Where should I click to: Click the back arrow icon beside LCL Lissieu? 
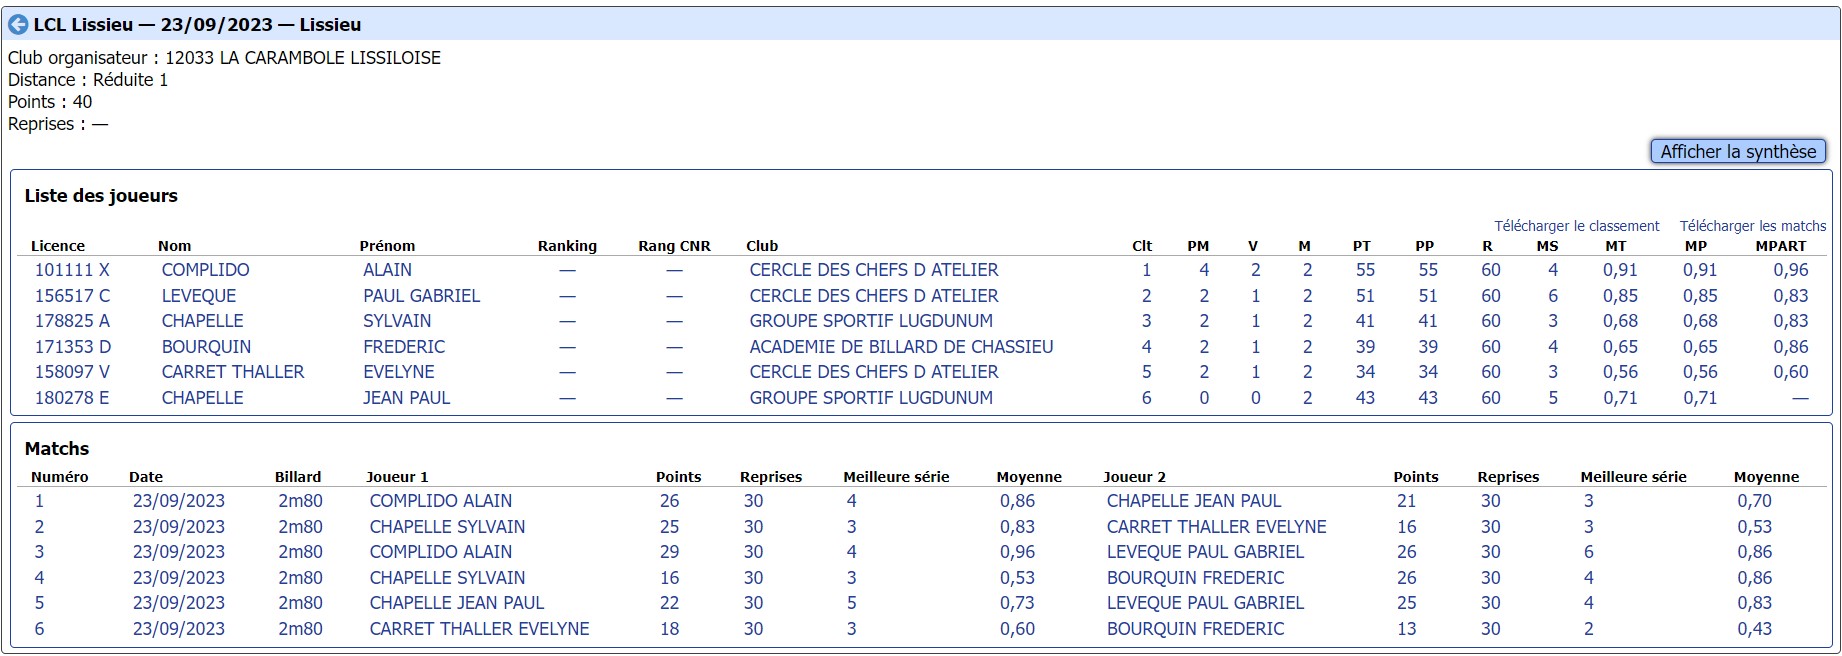pyautogui.click(x=18, y=24)
